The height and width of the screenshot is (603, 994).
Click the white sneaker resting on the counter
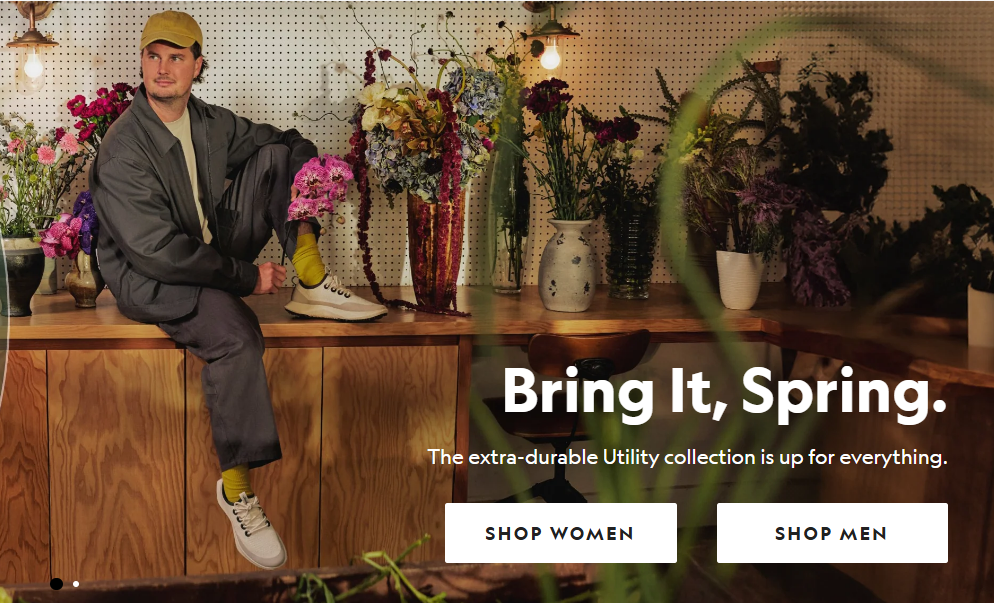click(334, 298)
